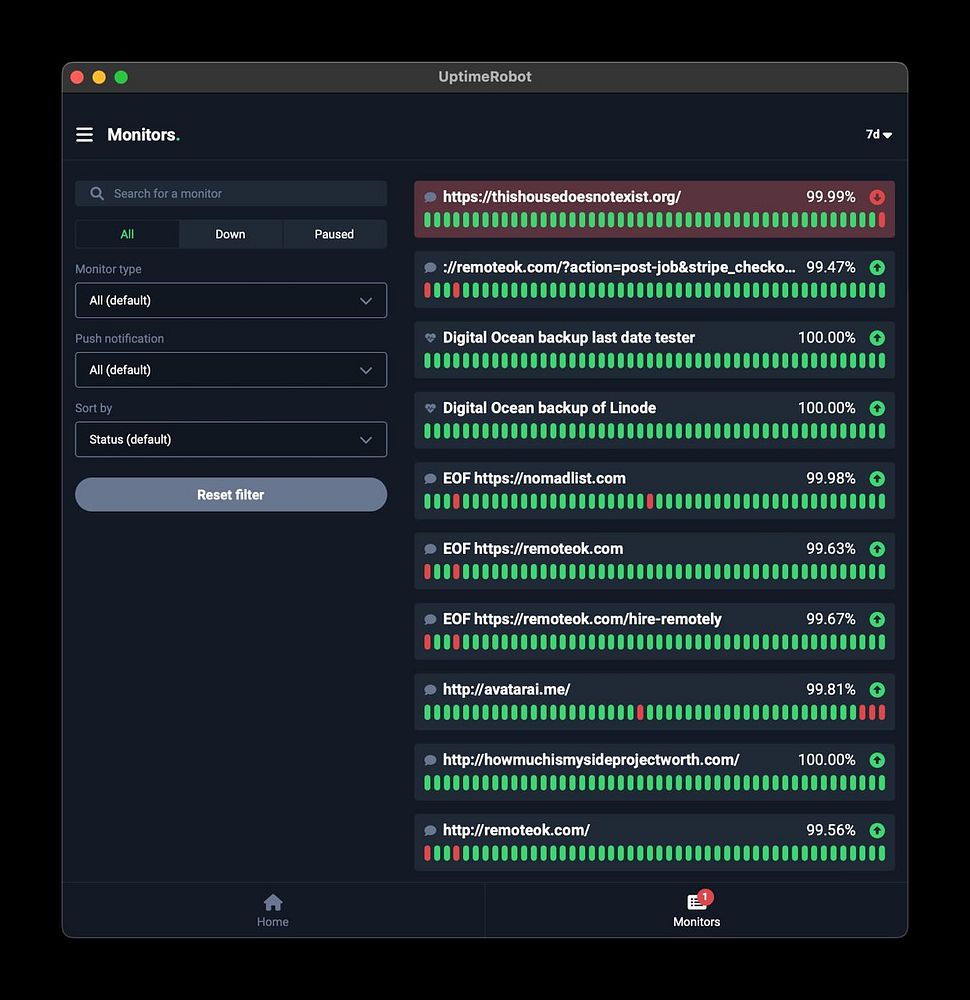Click up status icon for howmuchismysideprojectworth.com

[x=877, y=760]
